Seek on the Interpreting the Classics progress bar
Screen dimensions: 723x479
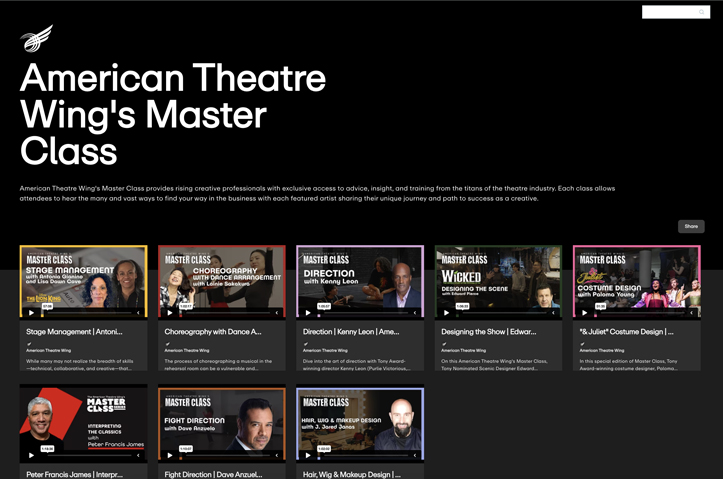pos(87,456)
